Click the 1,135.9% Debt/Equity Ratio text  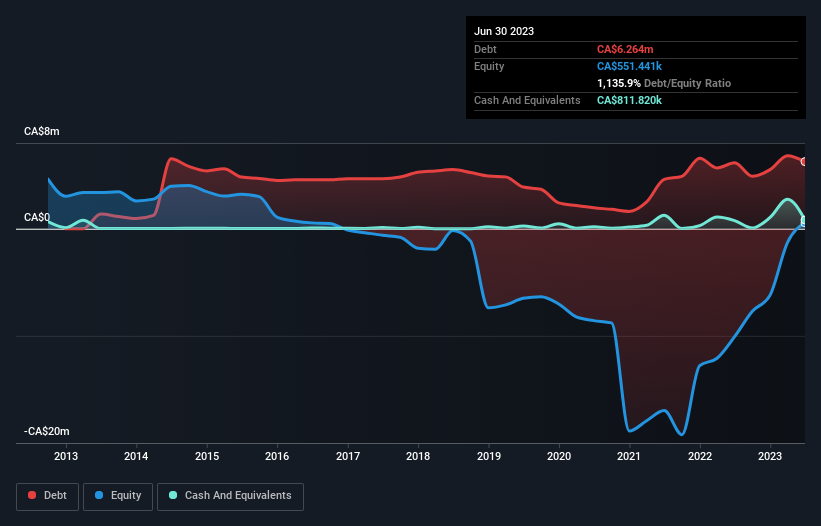click(664, 83)
